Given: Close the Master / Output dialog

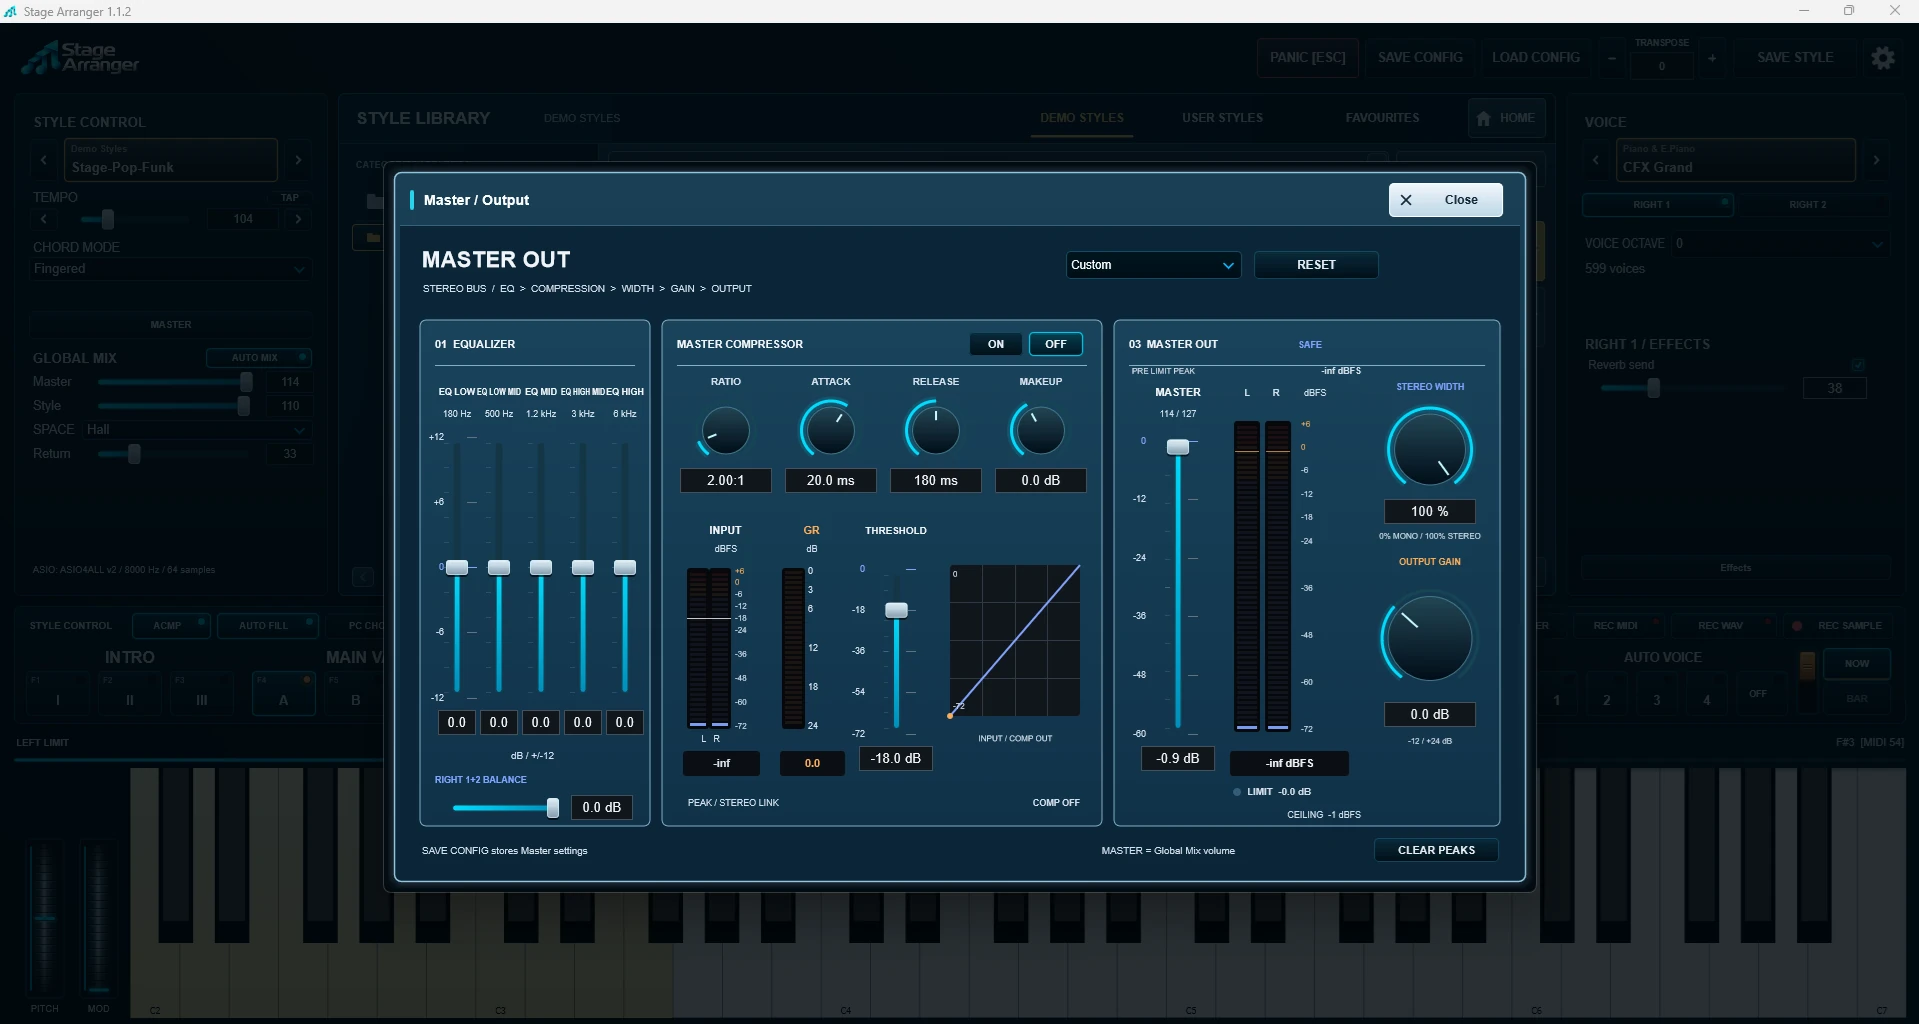Looking at the screenshot, I should 1445,200.
